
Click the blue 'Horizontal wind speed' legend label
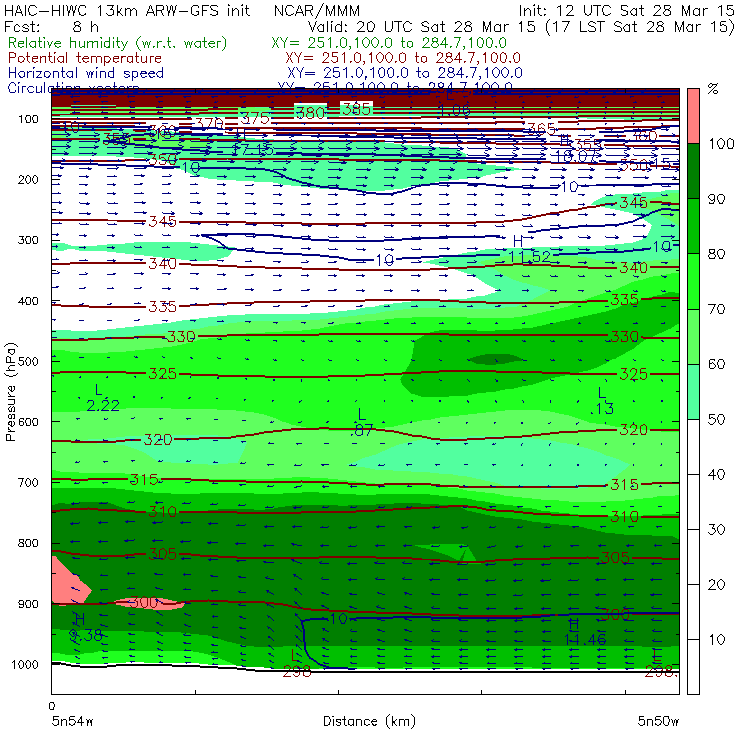click(x=85, y=73)
